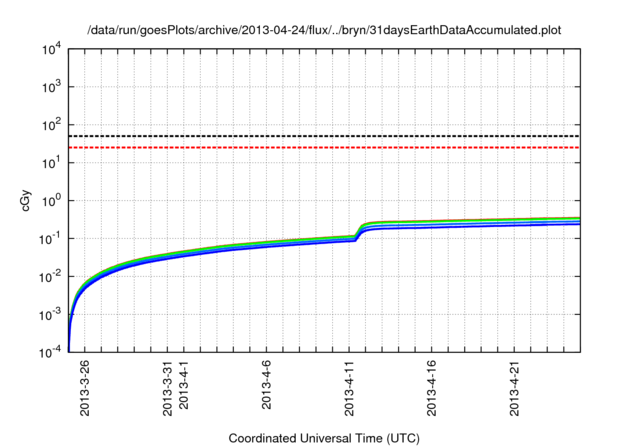Click the 10^2 y-axis tick label

pos(52,125)
